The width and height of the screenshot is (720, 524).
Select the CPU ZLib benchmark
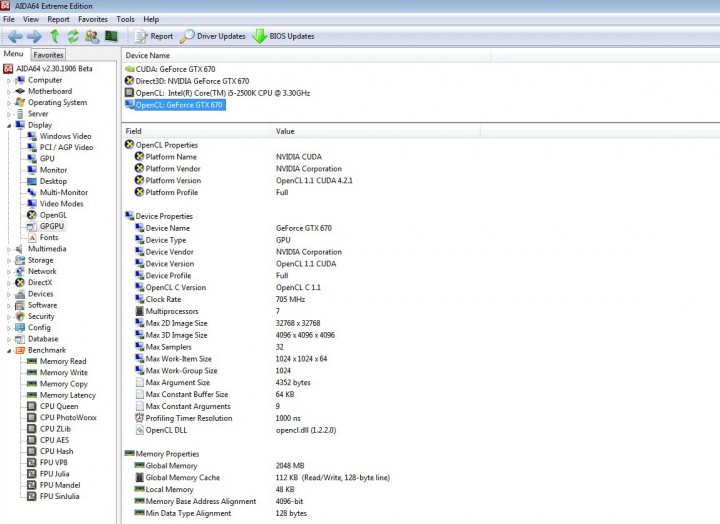click(55, 429)
